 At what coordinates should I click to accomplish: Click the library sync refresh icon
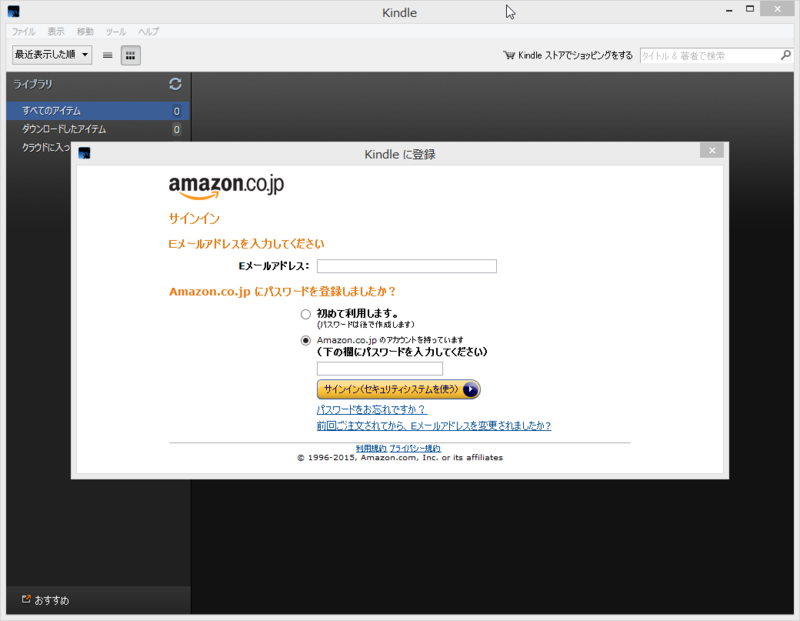point(175,84)
